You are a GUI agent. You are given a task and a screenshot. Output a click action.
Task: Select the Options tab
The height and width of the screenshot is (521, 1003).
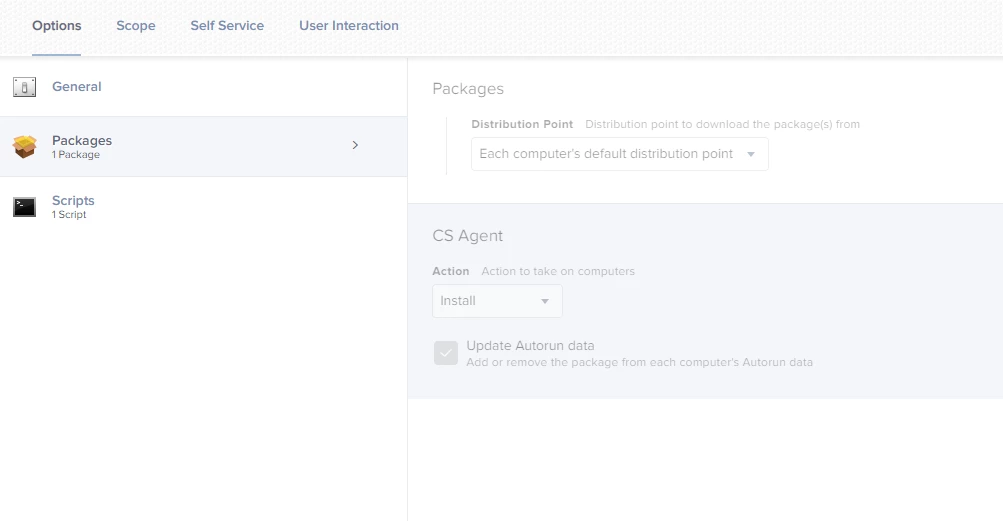click(57, 26)
